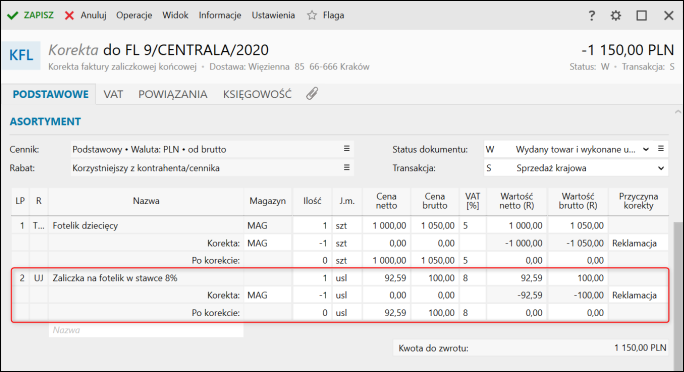This screenshot has width=684, height=372.
Task: Collapse the ASORTYMENT section chevron
Action: coord(677,112)
